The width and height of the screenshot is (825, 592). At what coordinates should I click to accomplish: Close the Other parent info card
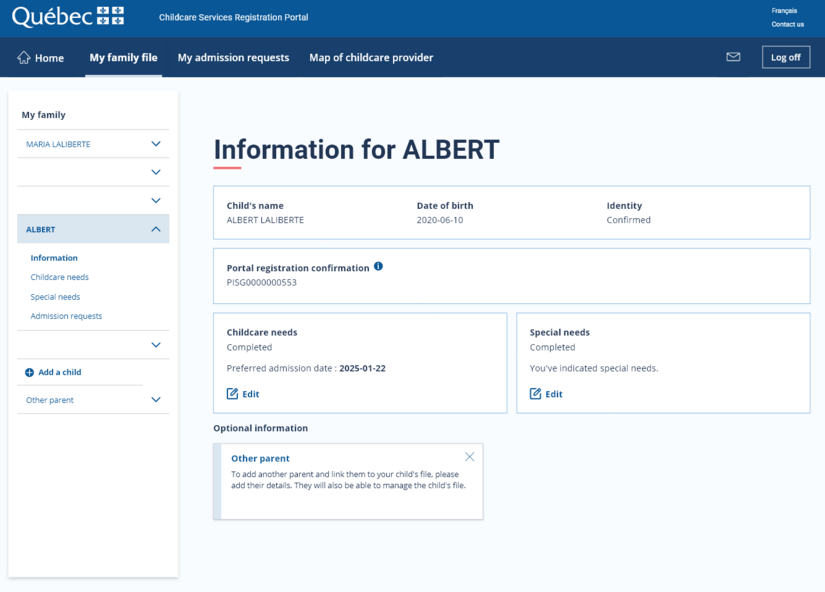pos(469,457)
